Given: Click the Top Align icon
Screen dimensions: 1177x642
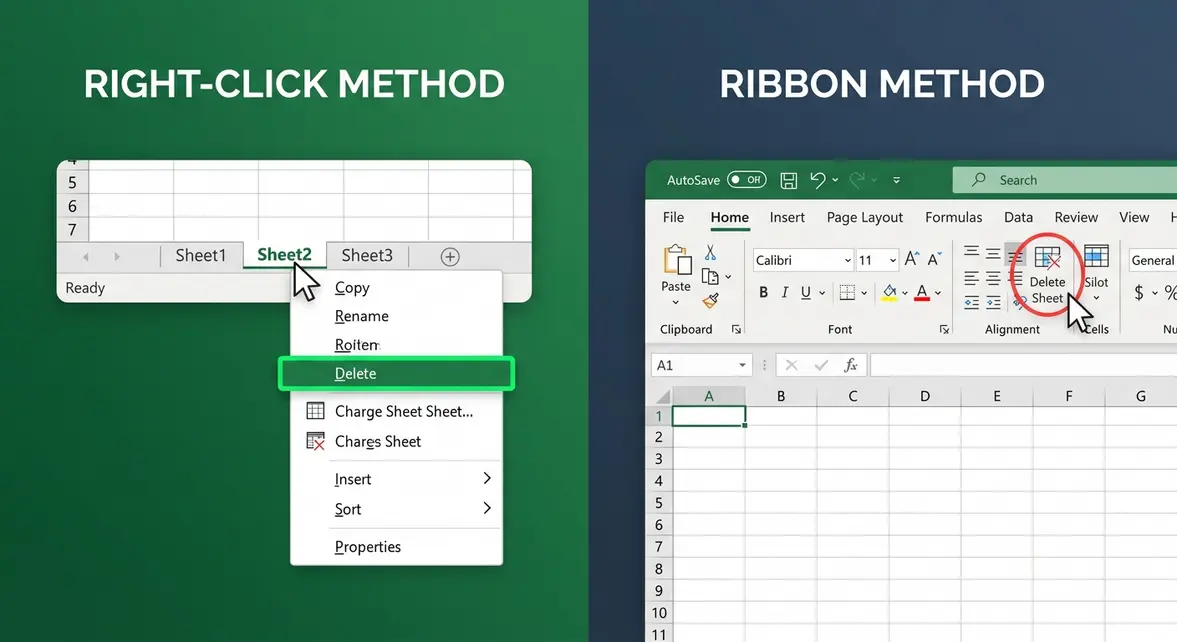Looking at the screenshot, I should pyautogui.click(x=971, y=252).
